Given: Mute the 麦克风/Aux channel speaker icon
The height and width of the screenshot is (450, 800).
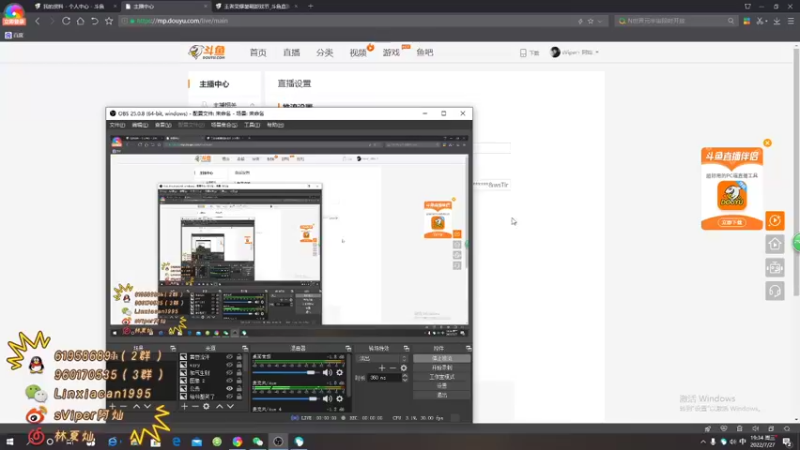Looking at the screenshot, I should (327, 398).
